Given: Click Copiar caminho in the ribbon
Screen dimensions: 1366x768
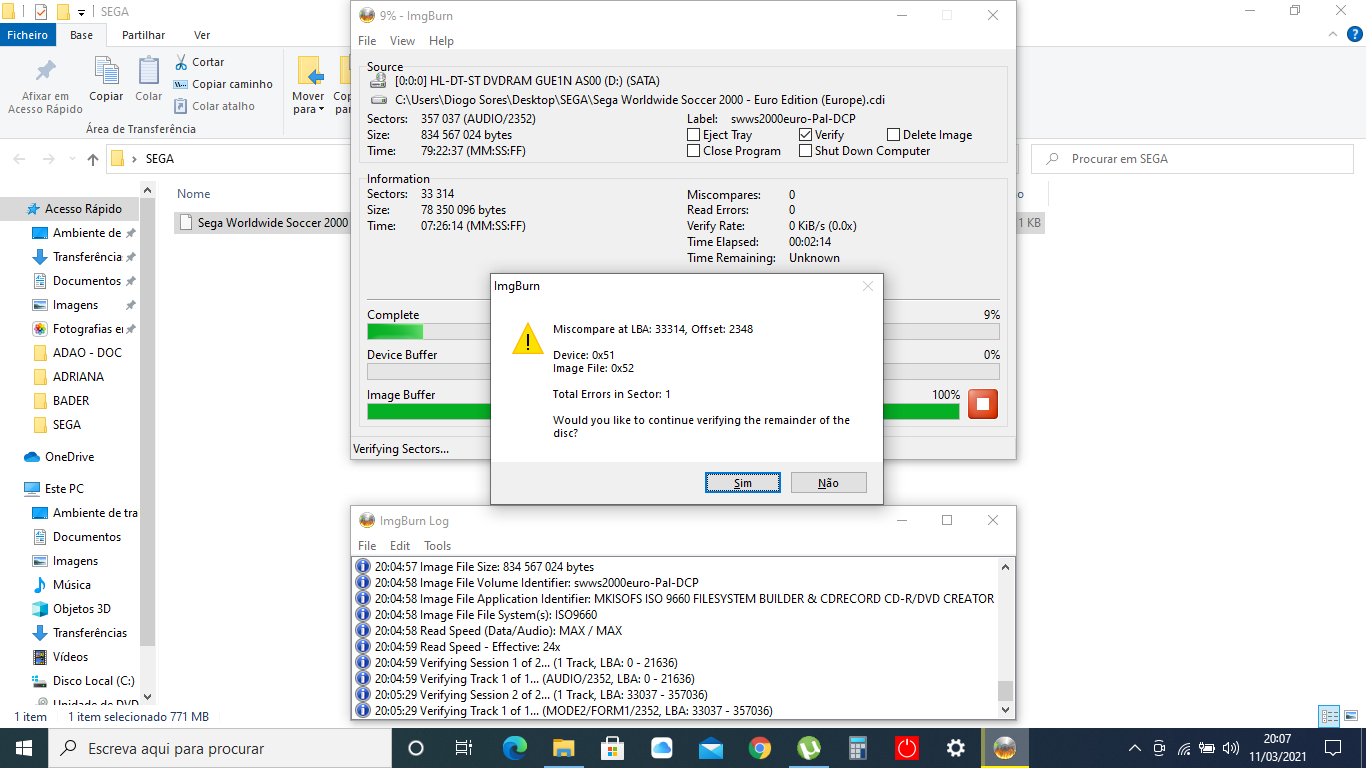Looking at the screenshot, I should [x=223, y=84].
